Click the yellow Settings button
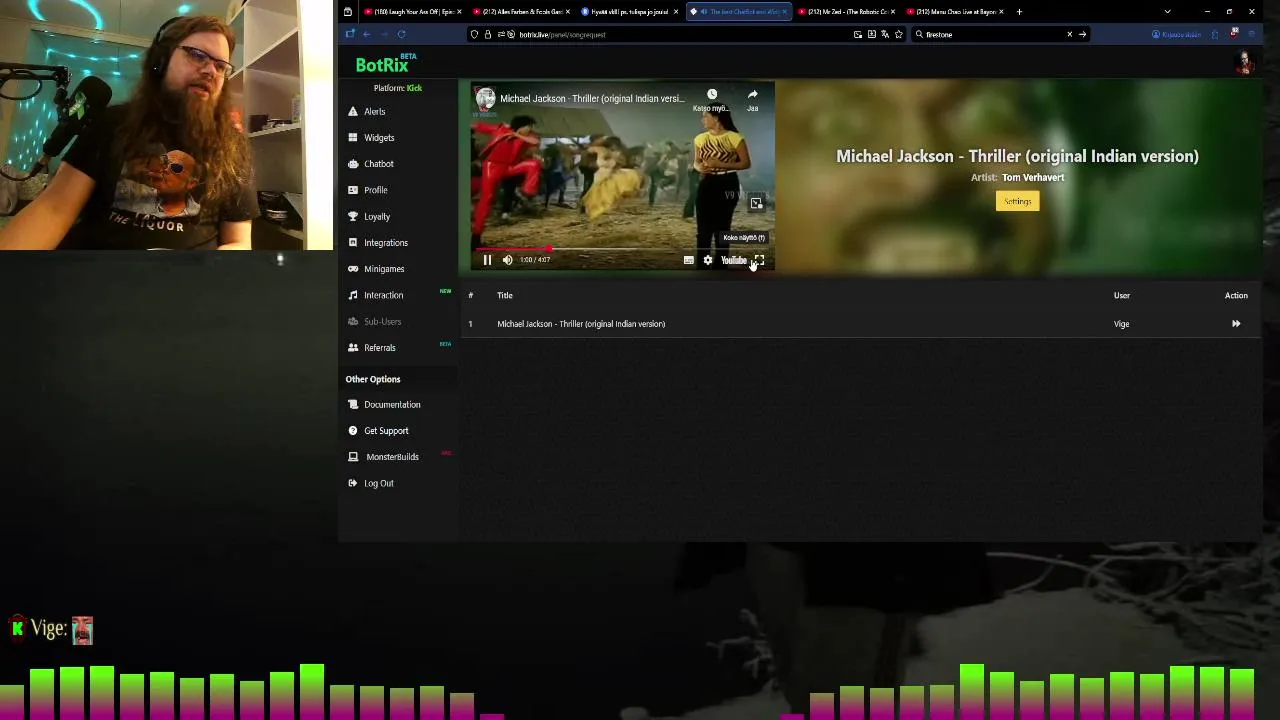The image size is (1280, 720). (x=1017, y=201)
